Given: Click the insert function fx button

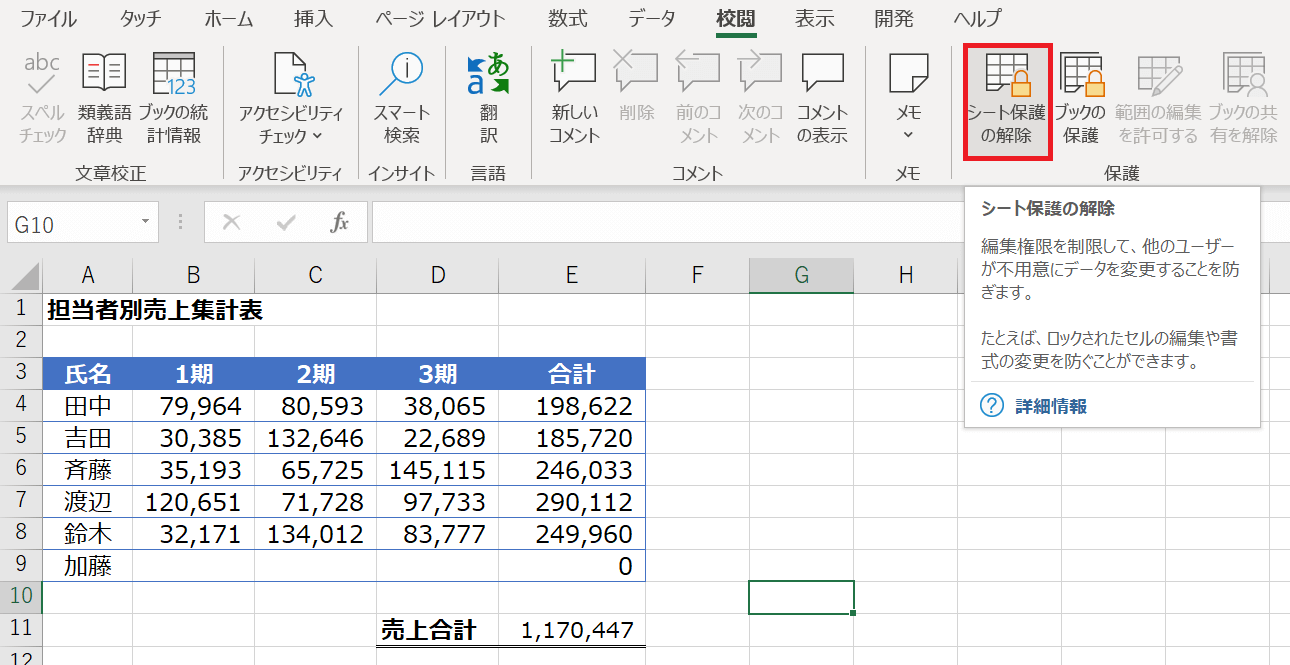Looking at the screenshot, I should (x=339, y=222).
